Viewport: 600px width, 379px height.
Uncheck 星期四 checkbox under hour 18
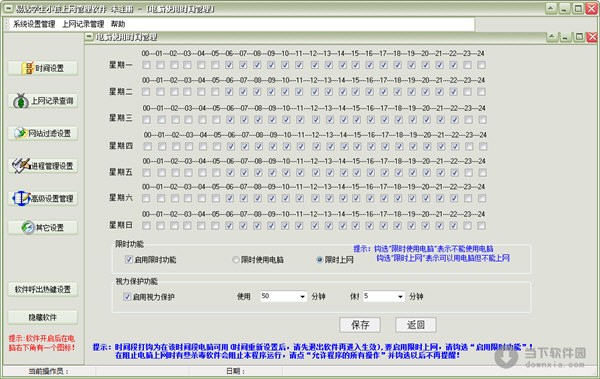(399, 146)
